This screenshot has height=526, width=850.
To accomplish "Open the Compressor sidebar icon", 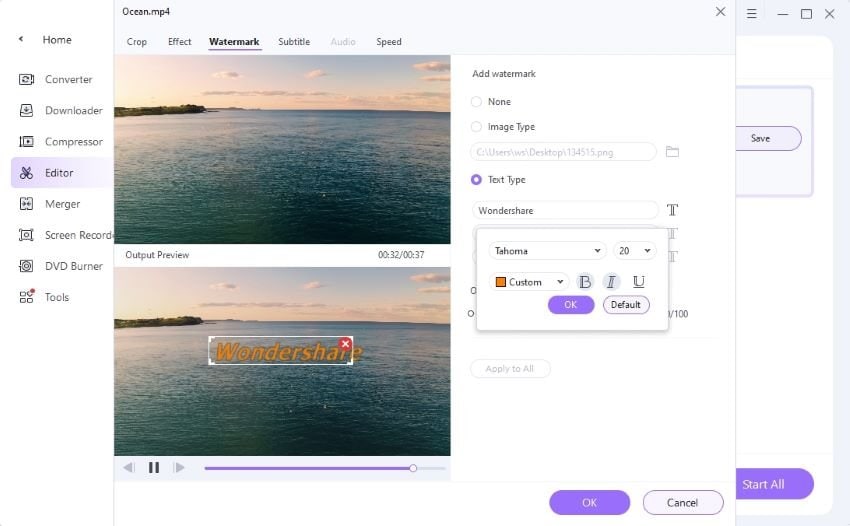I will [26, 142].
